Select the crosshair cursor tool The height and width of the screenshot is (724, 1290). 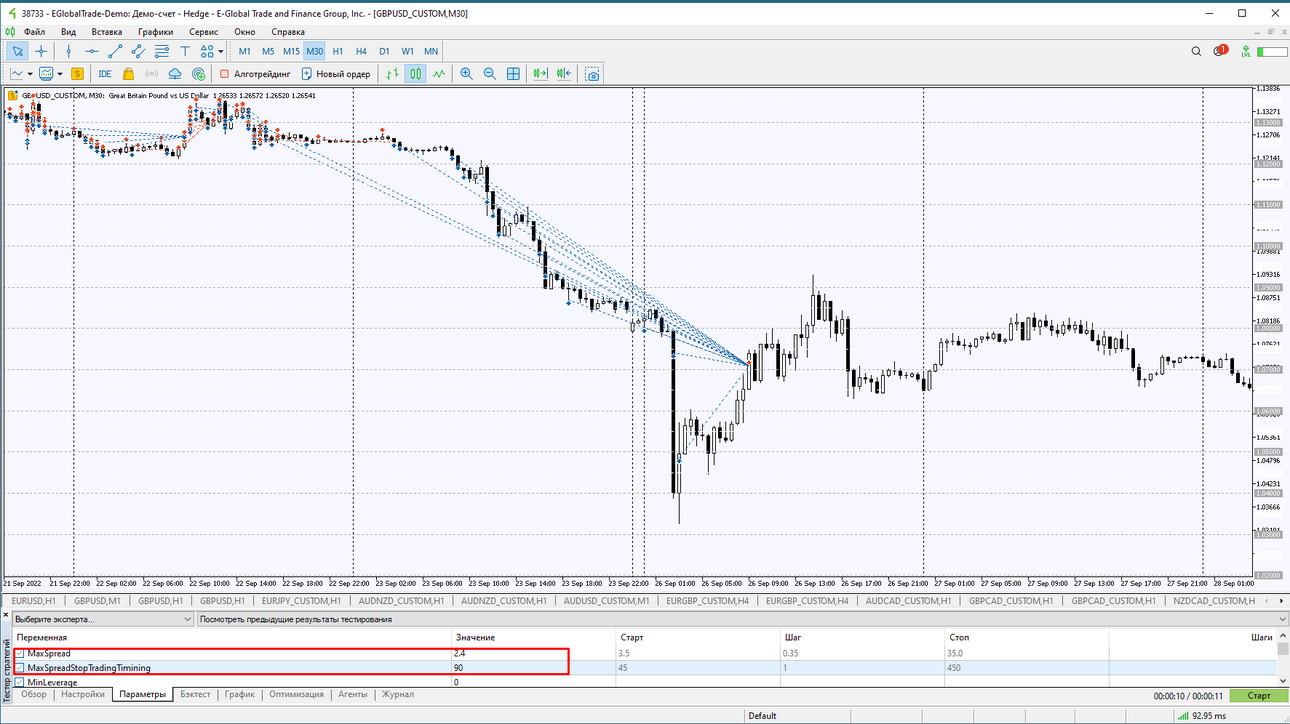(41, 51)
